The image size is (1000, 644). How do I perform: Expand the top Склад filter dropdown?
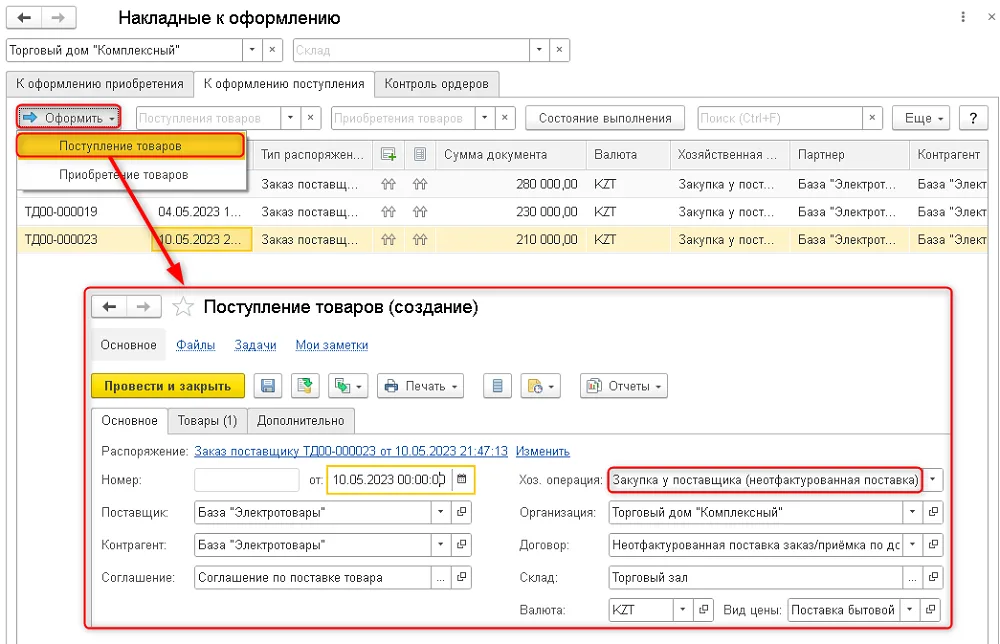click(539, 50)
